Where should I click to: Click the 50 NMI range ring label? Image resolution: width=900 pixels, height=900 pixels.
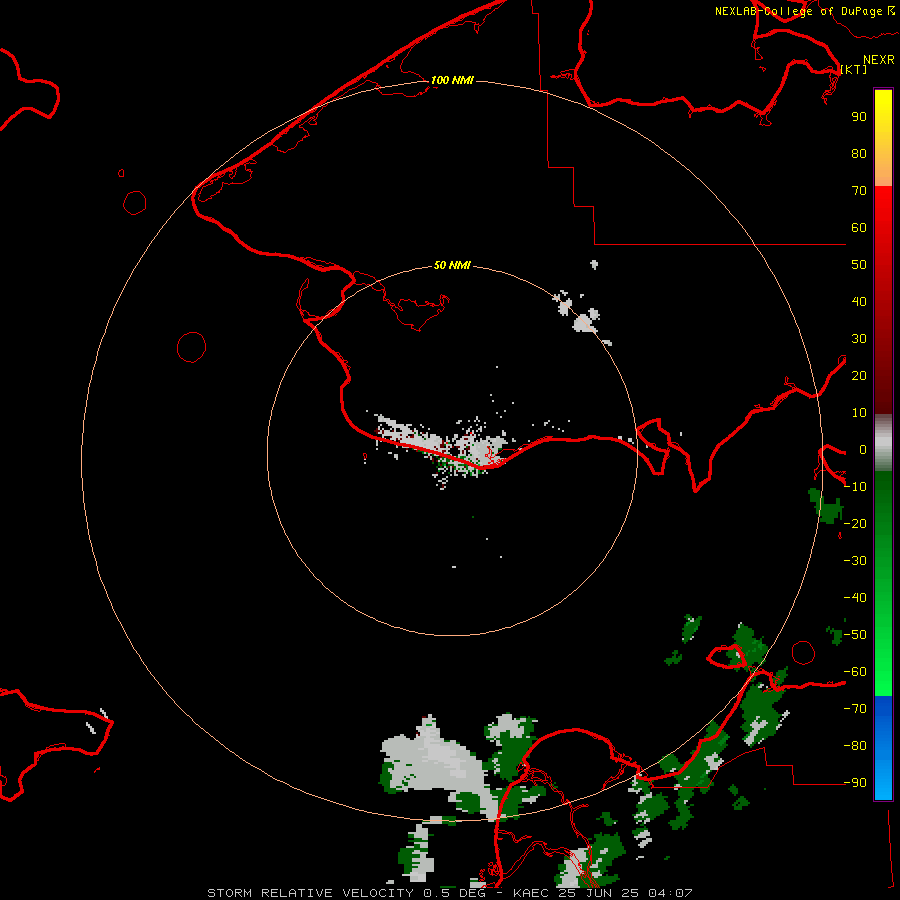click(452, 265)
